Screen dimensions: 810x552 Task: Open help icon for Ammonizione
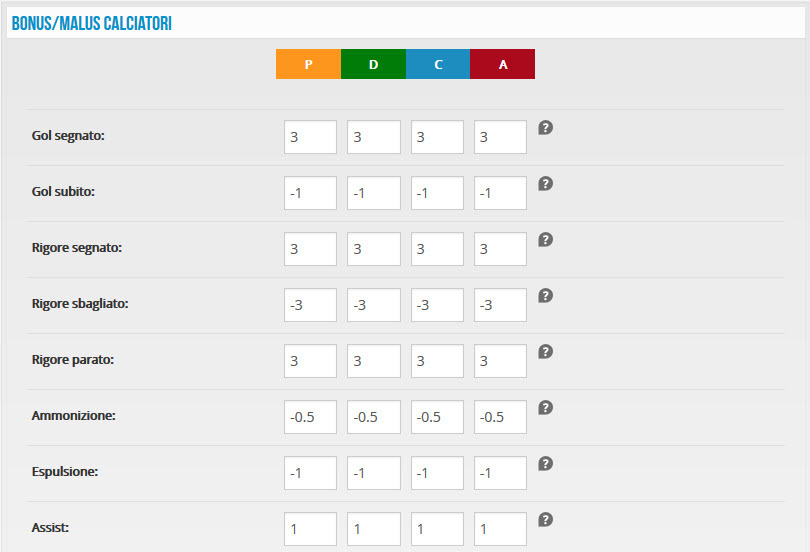(x=546, y=407)
